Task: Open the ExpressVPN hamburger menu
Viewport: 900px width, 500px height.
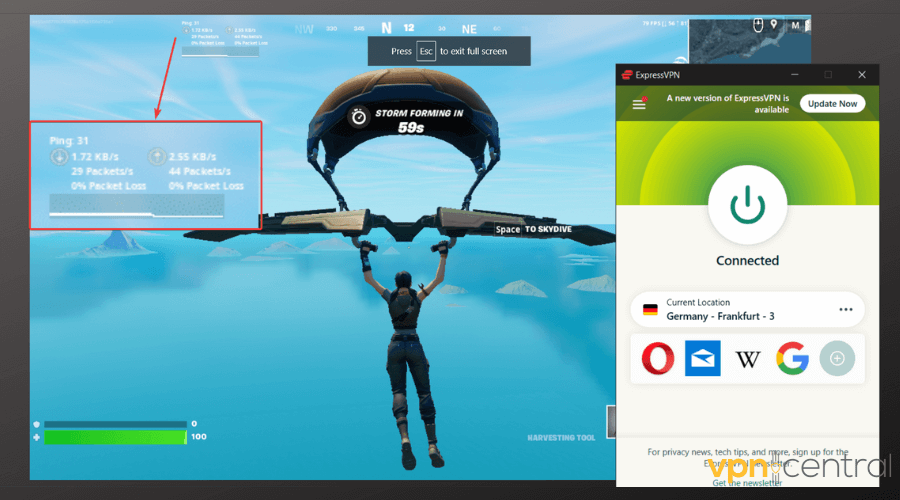Action: point(639,104)
